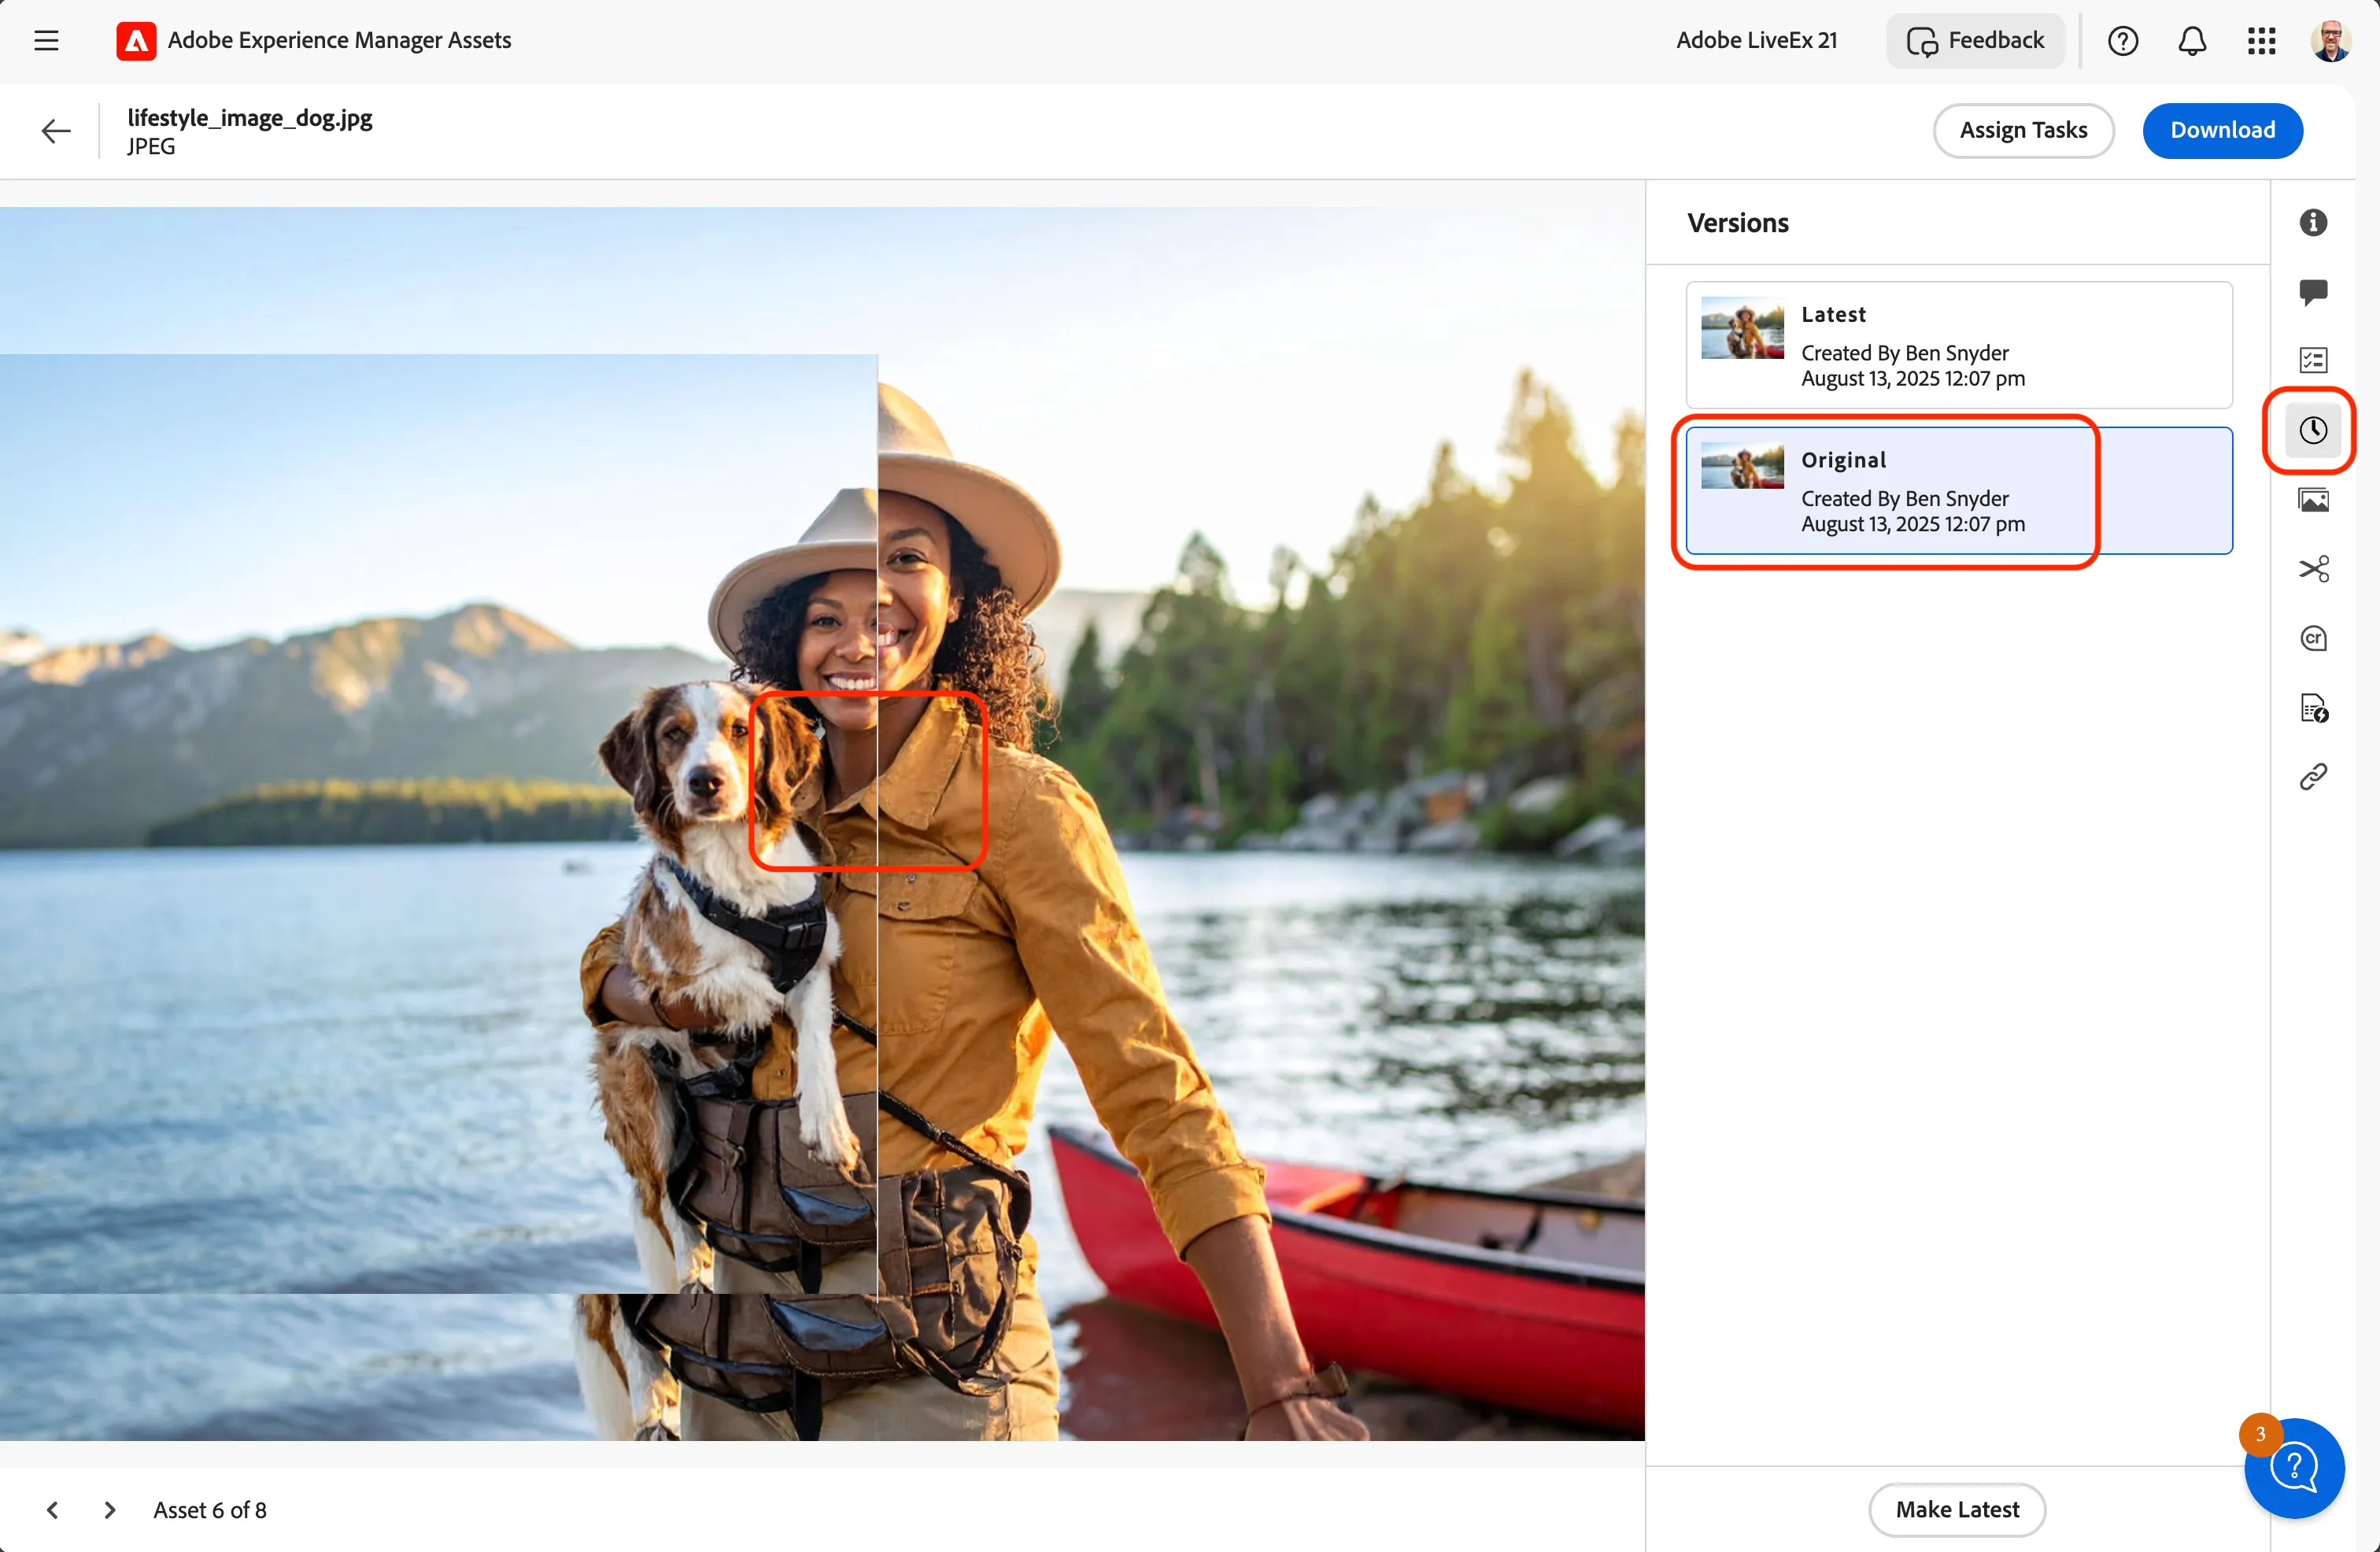Open the share link icon
This screenshot has width=2380, height=1552.
tap(2312, 777)
